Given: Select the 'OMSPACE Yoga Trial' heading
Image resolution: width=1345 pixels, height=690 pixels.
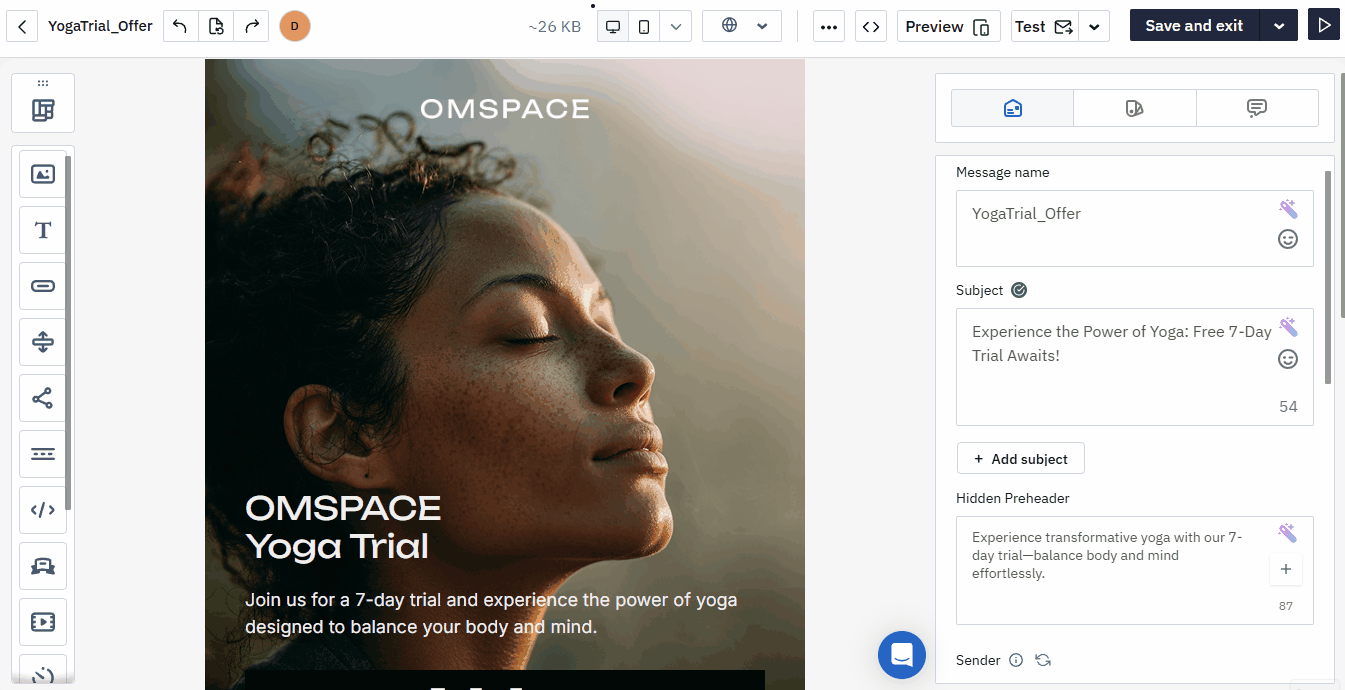Looking at the screenshot, I should tap(343, 527).
